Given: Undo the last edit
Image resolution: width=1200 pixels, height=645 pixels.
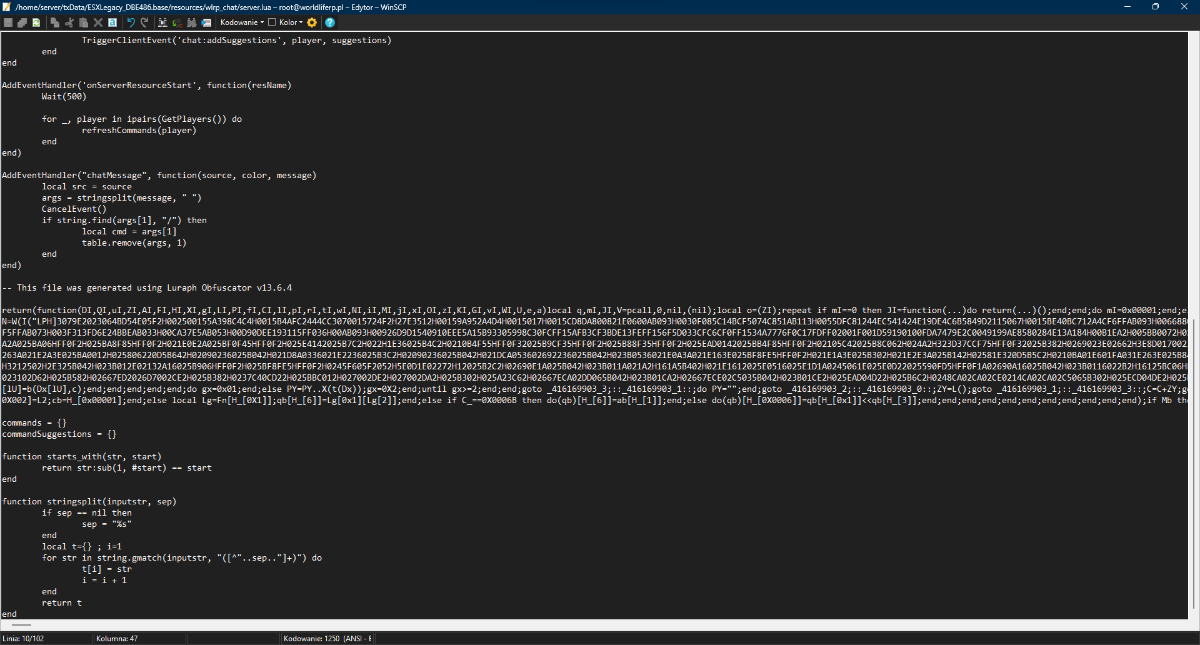Looking at the screenshot, I should [131, 22].
